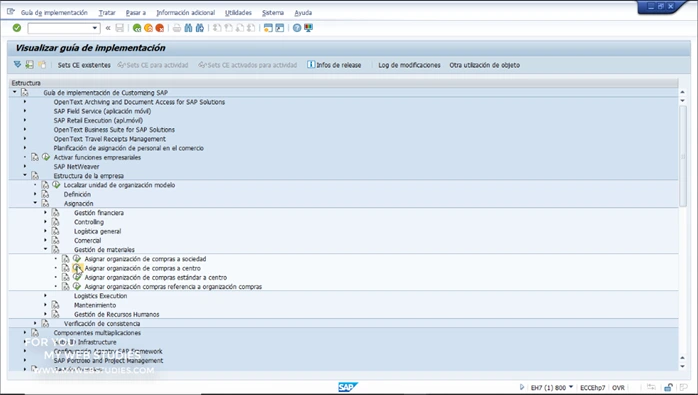Image resolution: width=698 pixels, height=395 pixels.
Task: Click the Find Next binoculars icon
Action: coord(200,28)
